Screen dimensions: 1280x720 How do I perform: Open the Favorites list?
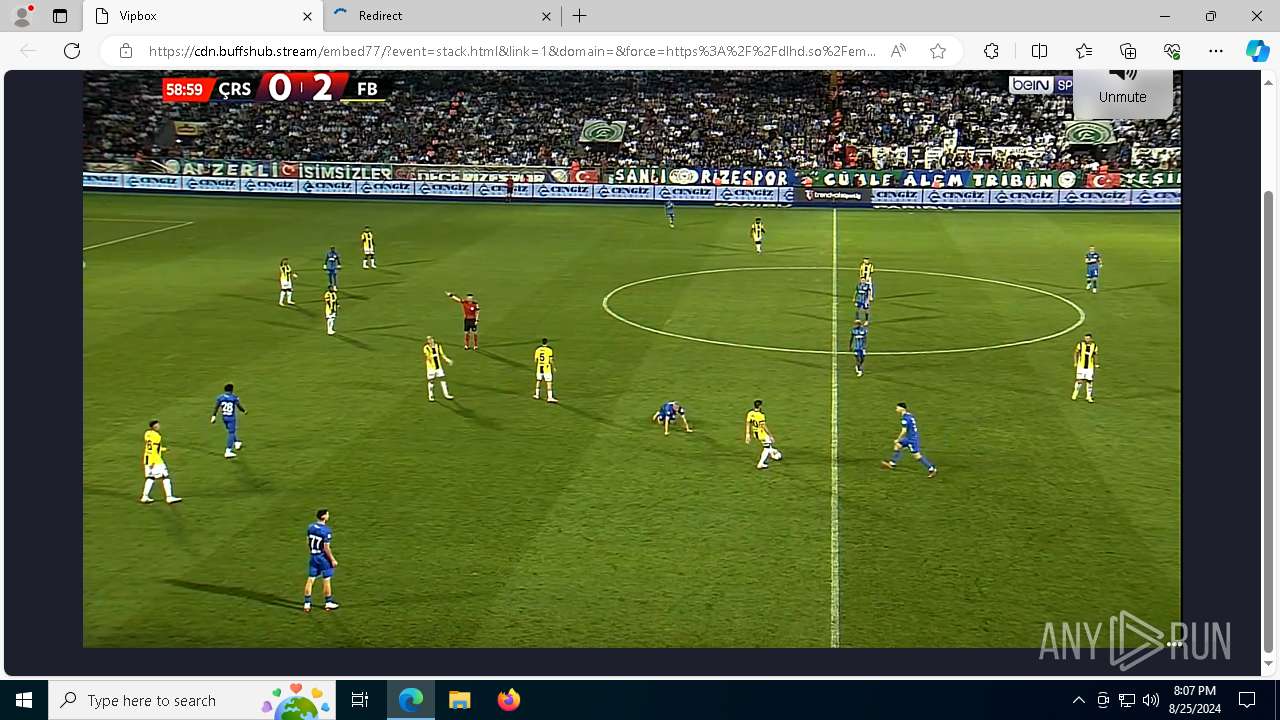1084,51
